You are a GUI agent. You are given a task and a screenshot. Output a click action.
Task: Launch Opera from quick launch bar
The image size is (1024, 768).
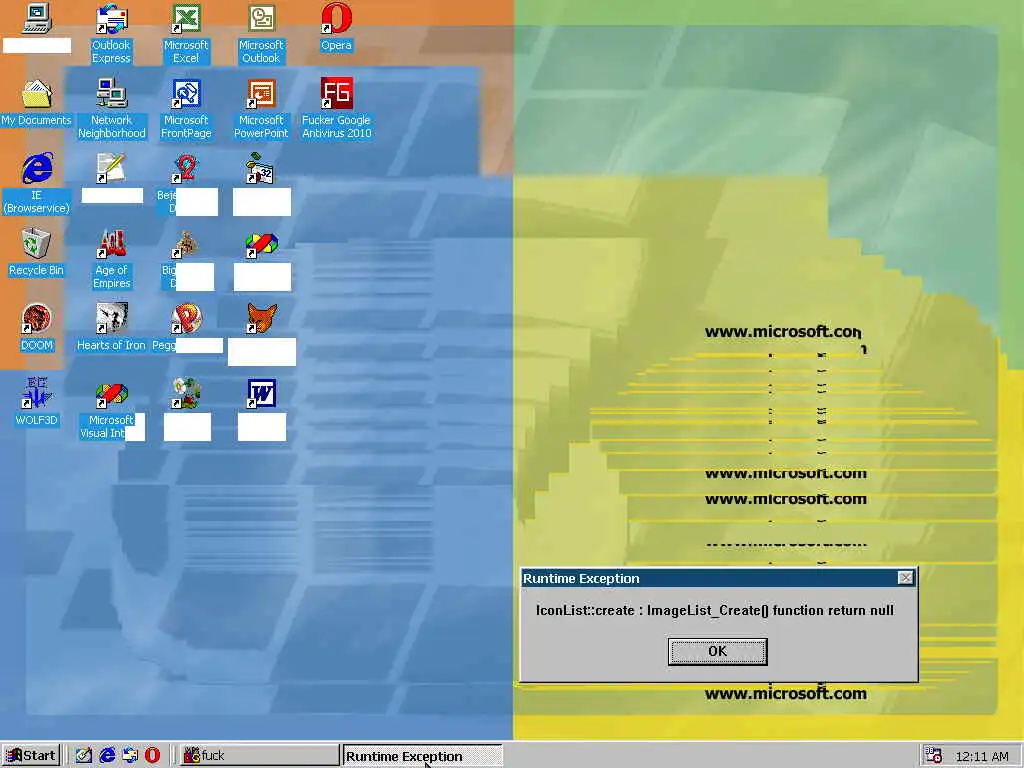coord(152,756)
